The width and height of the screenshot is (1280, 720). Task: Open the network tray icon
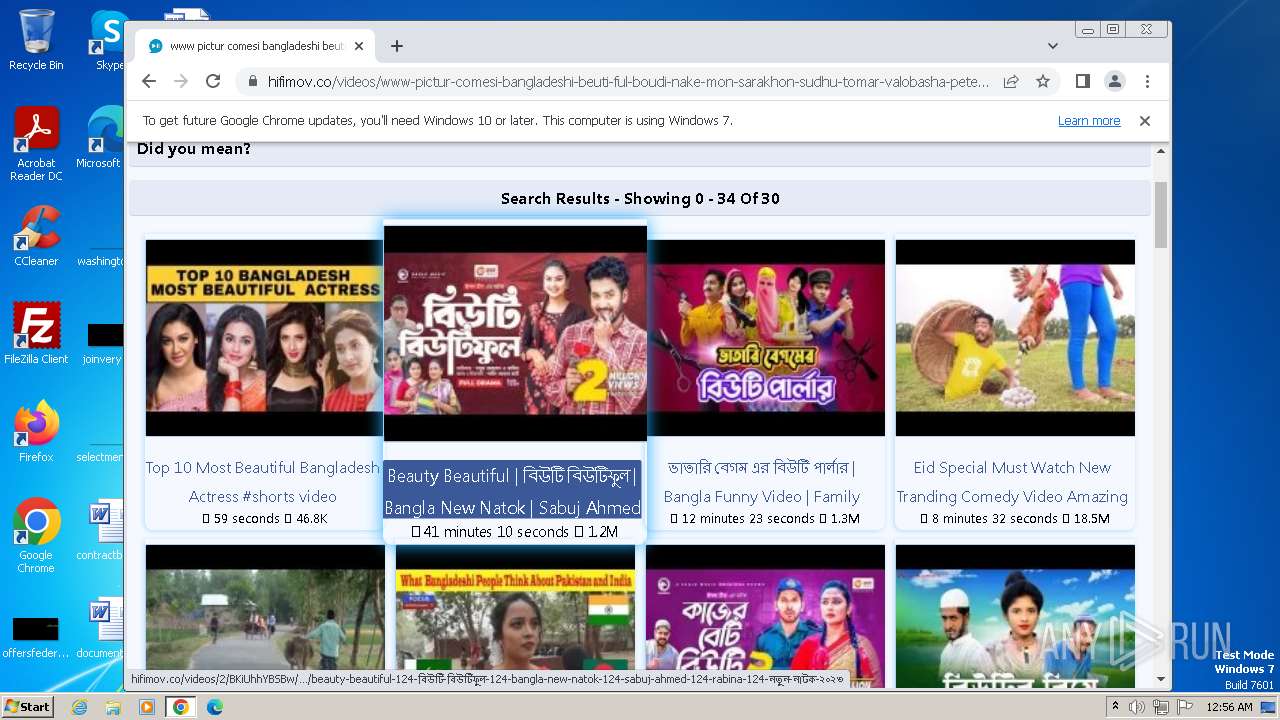point(1161,706)
